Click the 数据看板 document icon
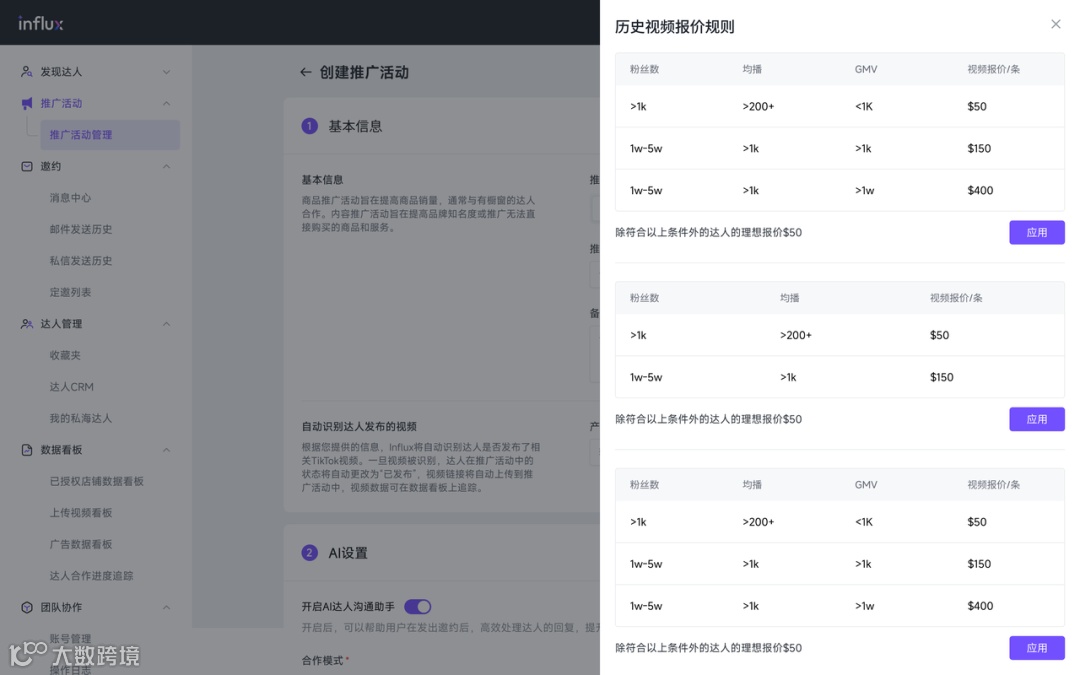This screenshot has width=1080, height=675. point(26,450)
